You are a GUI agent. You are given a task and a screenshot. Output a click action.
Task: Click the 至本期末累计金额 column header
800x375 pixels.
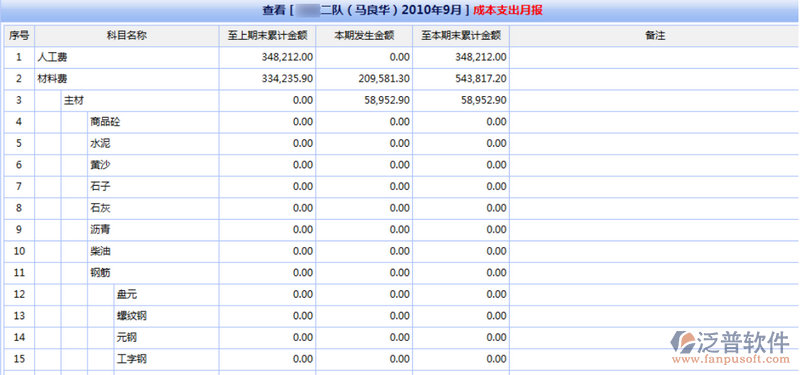(461, 36)
